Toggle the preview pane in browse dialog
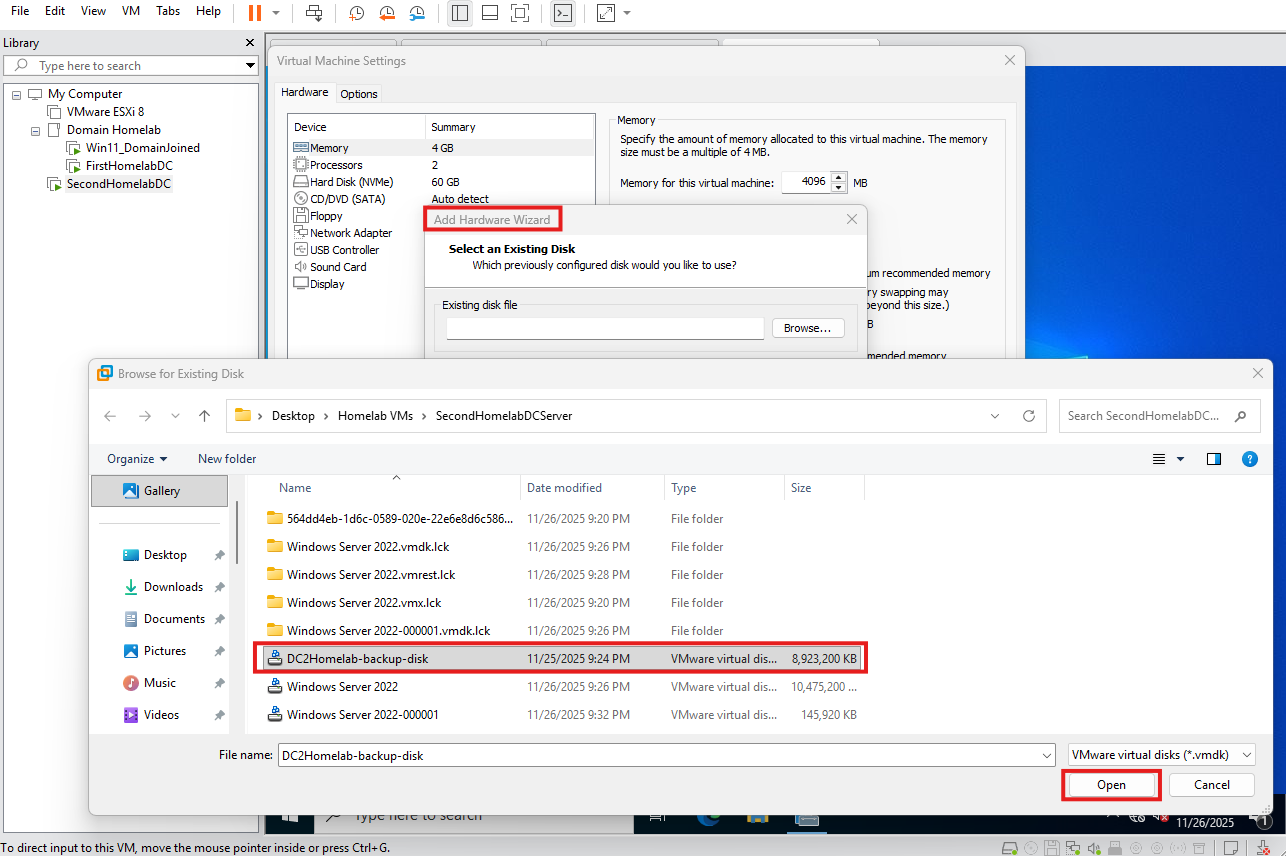Screen dimensions: 1286x856 (1214, 459)
